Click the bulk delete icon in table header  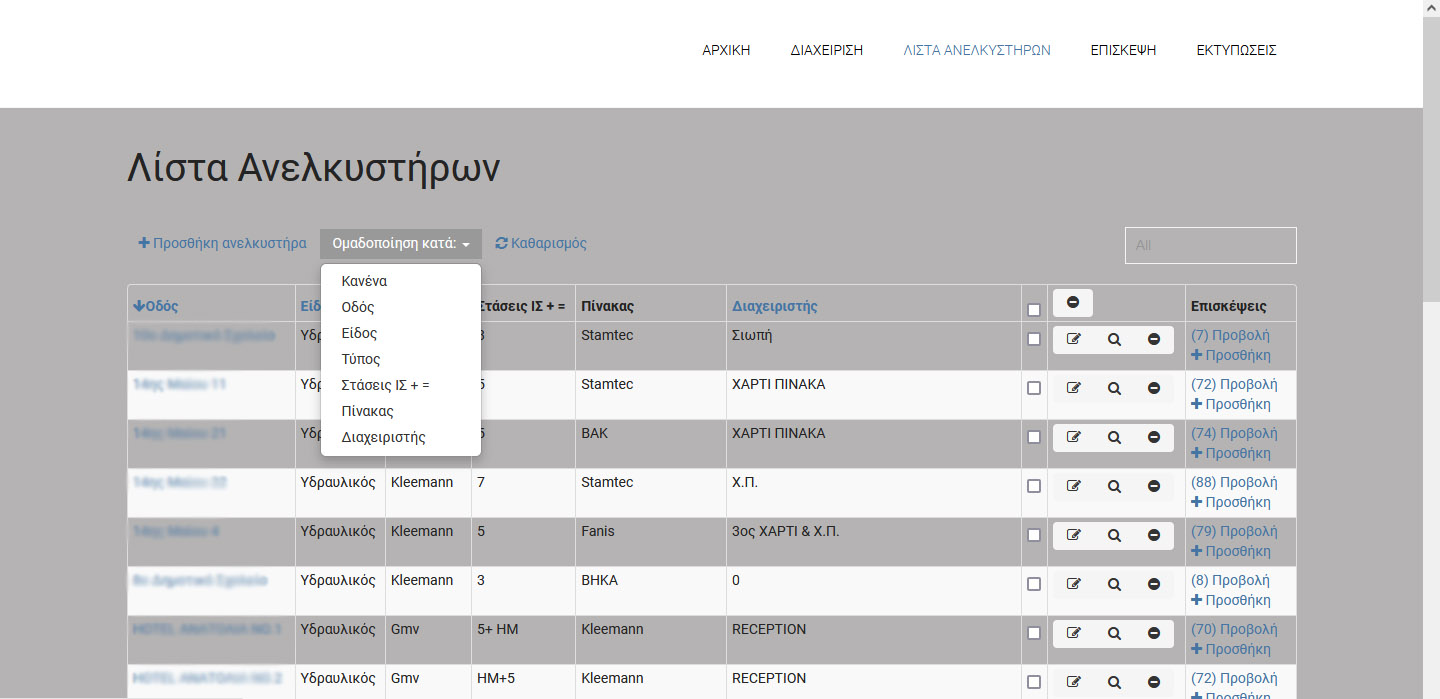coord(1073,302)
